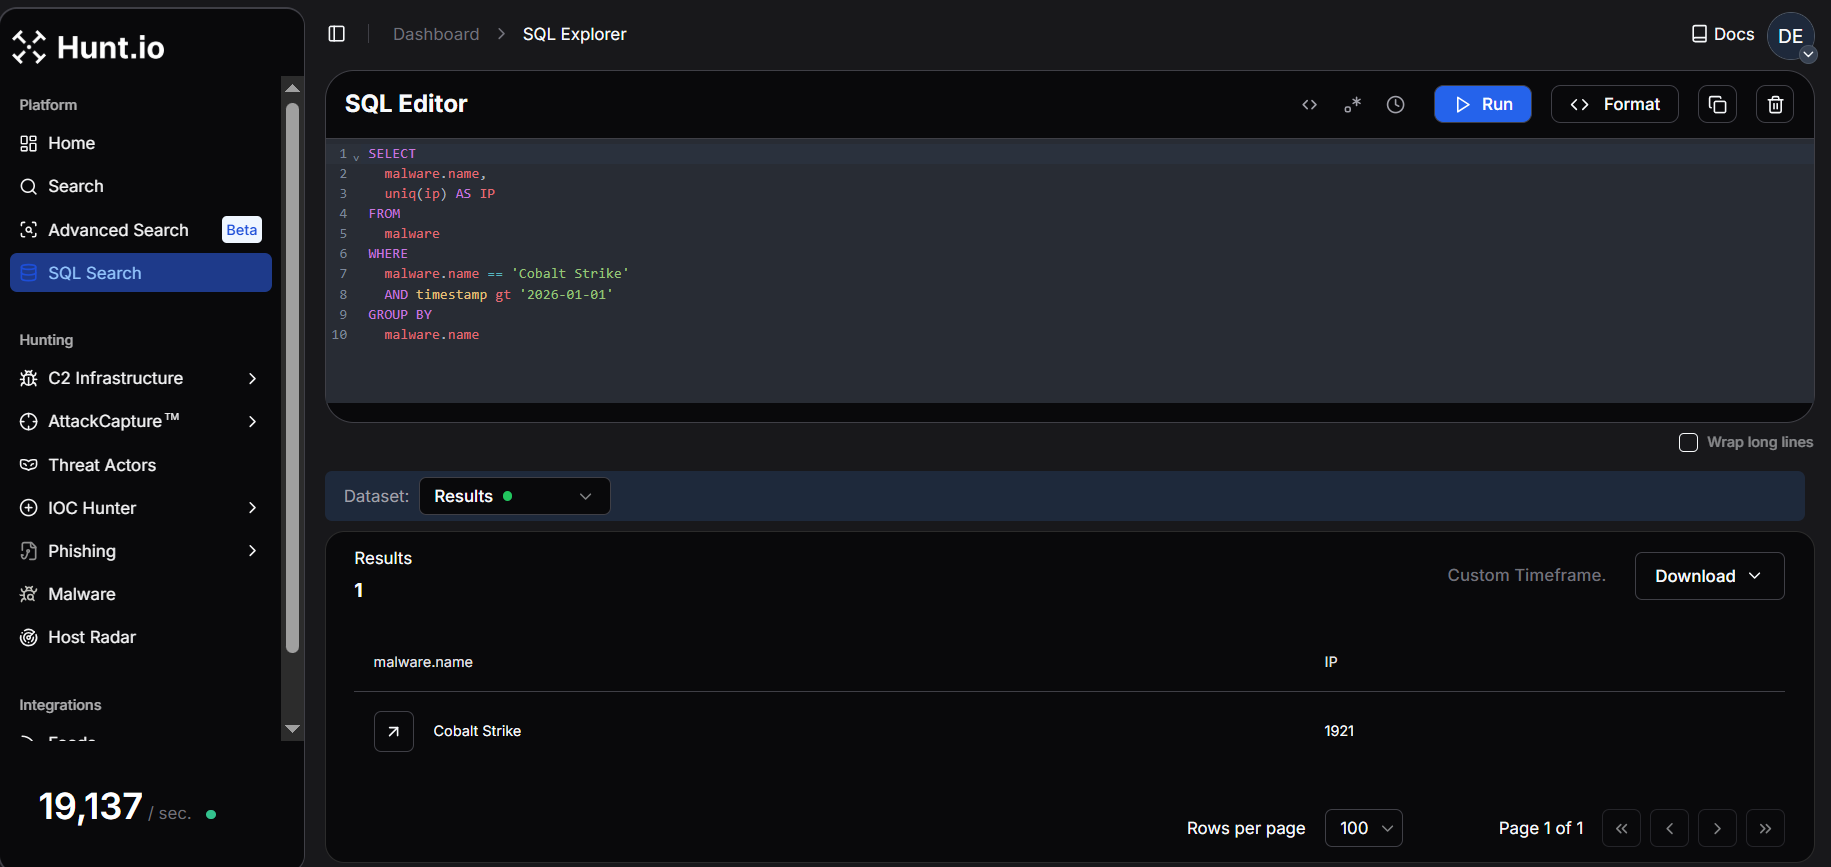Enable the Wrap long lines checkbox
1831x867 pixels.
click(x=1688, y=442)
